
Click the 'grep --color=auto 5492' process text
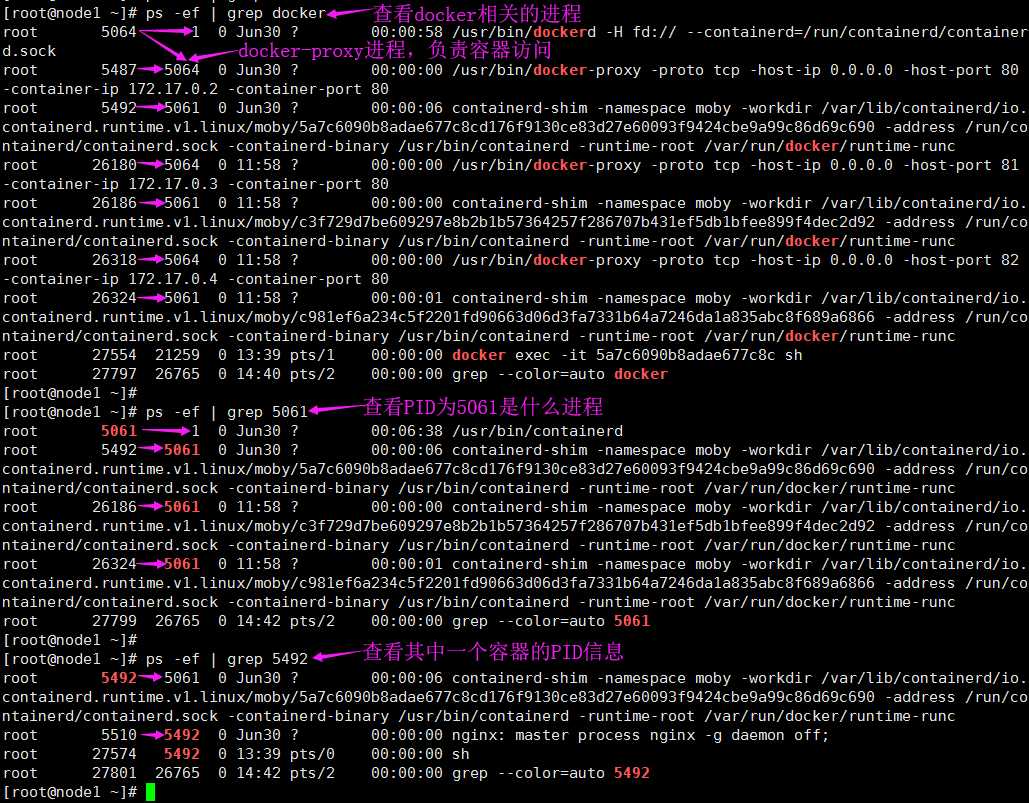pos(551,773)
